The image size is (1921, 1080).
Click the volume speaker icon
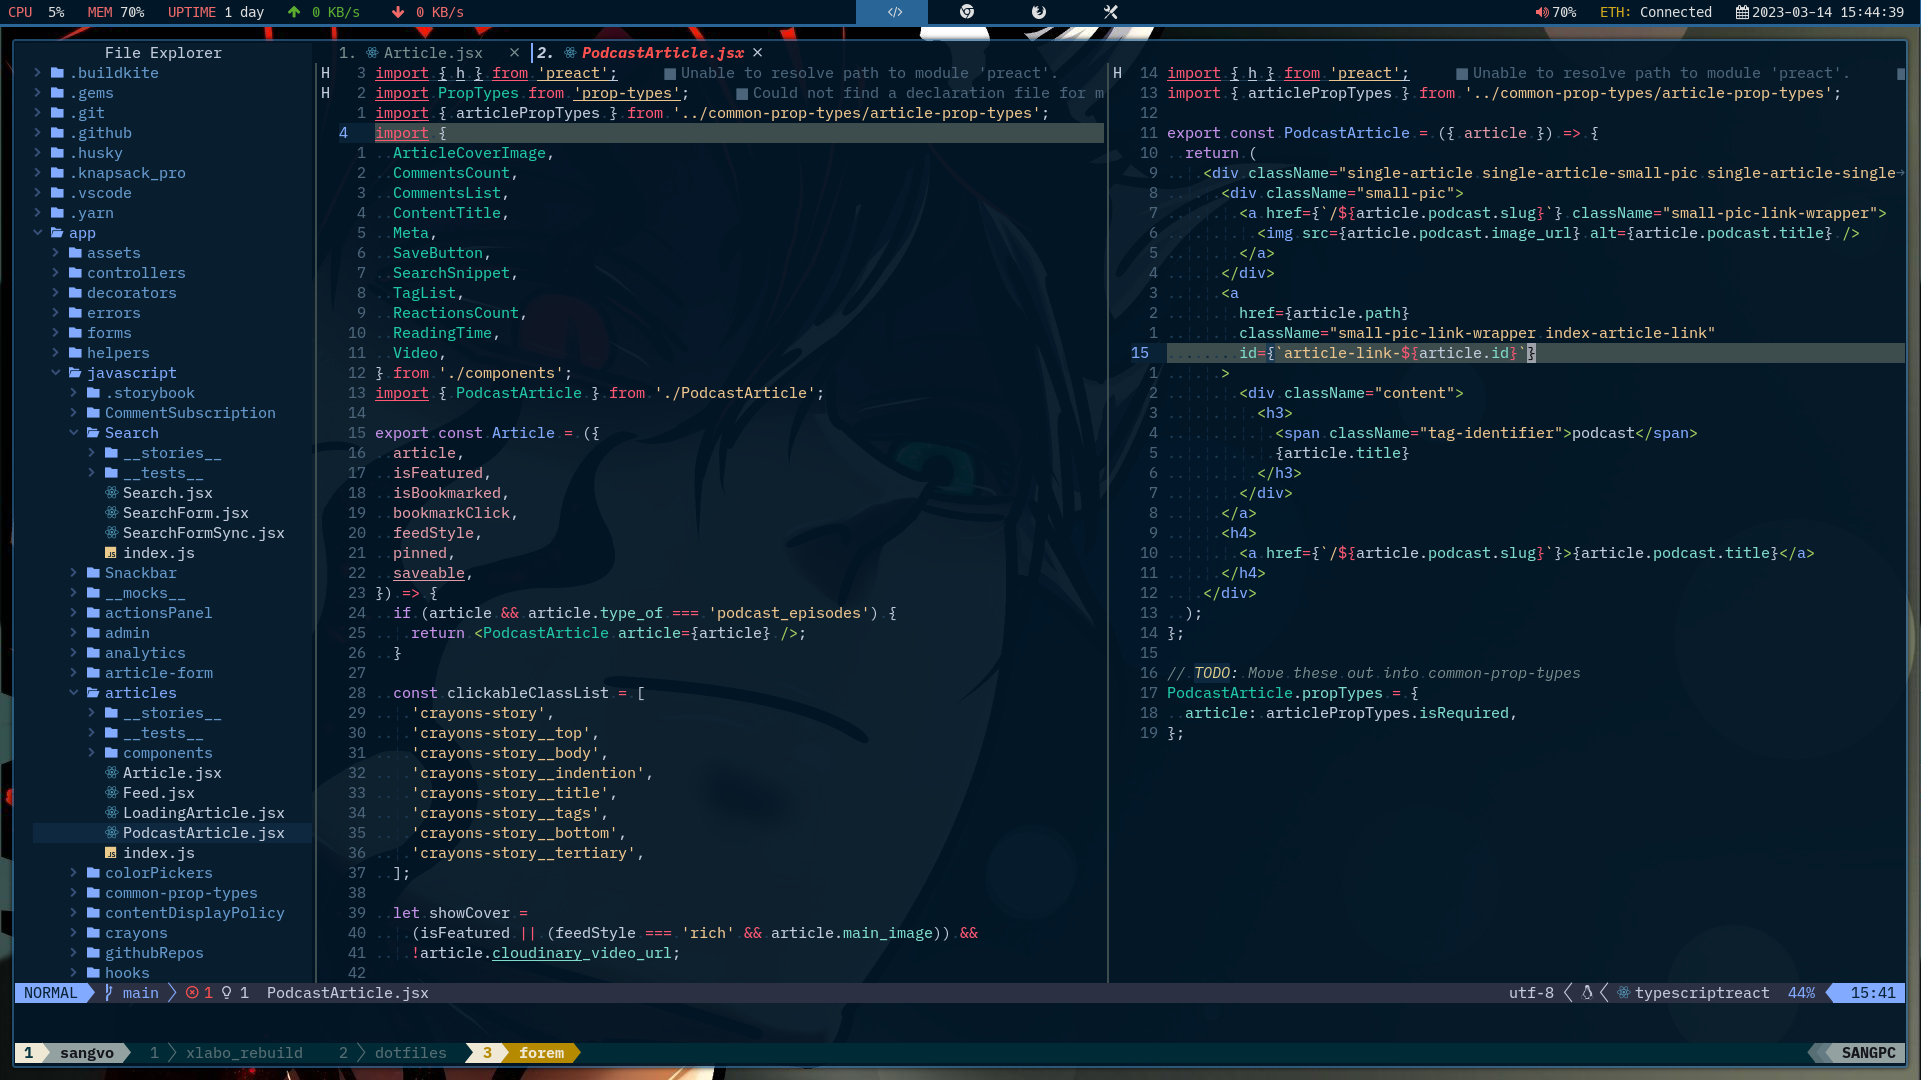pos(1541,12)
